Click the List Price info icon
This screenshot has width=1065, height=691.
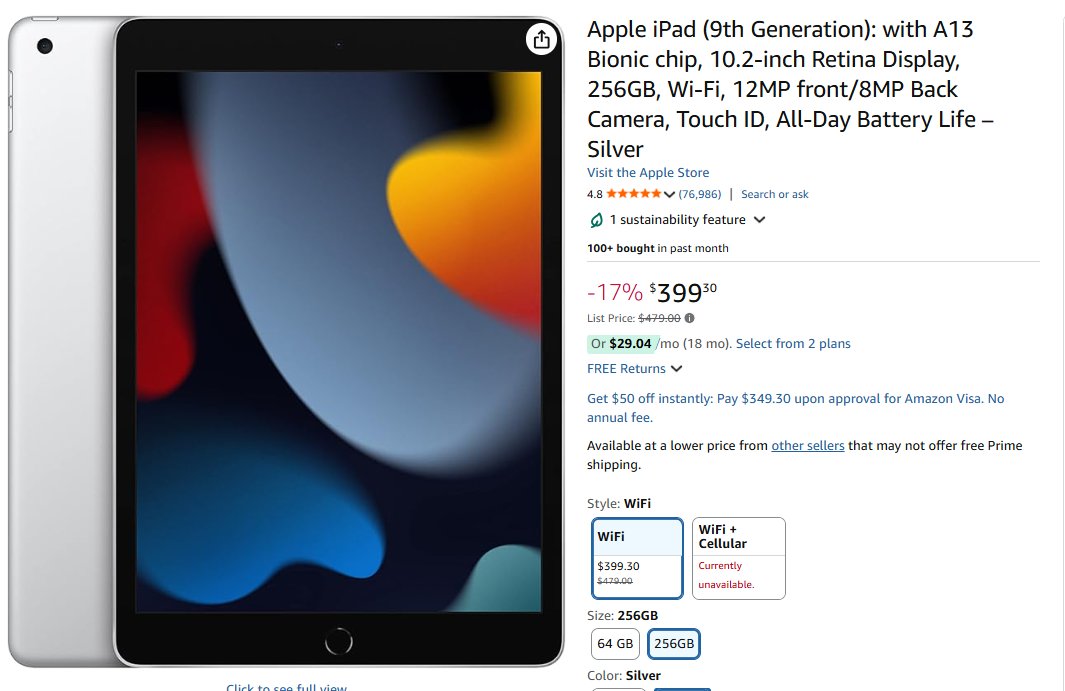[689, 318]
